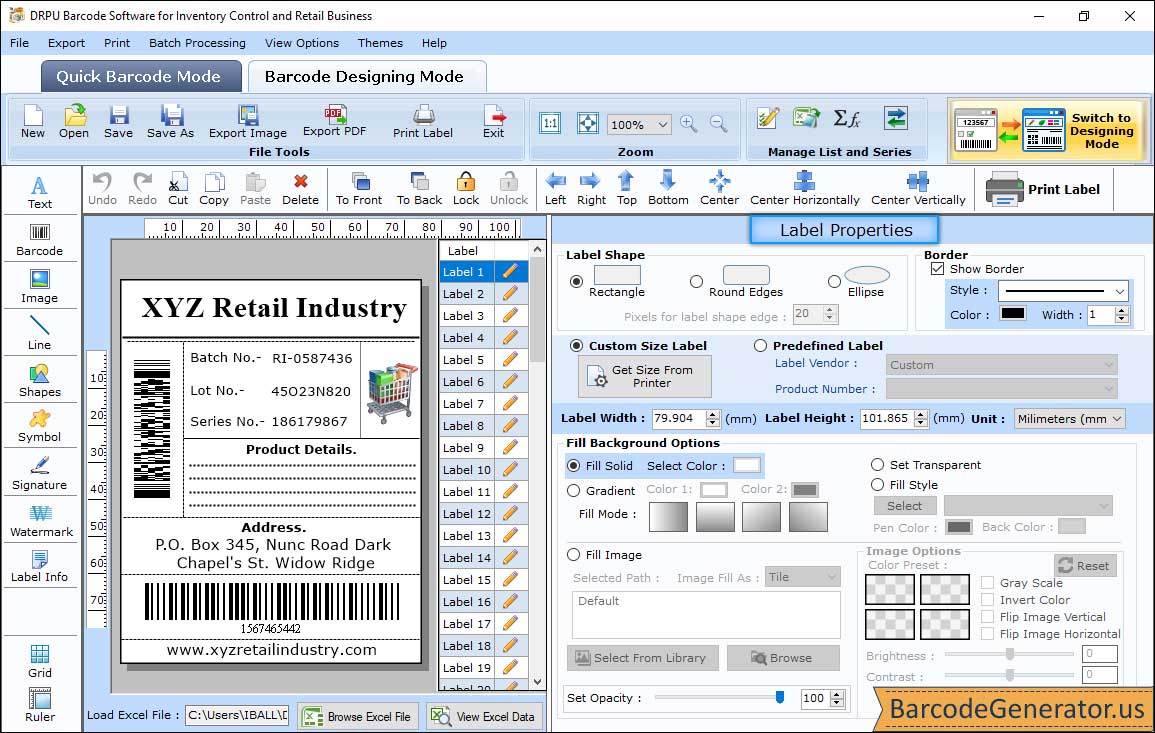1155x733 pixels.
Task: Choose the Gradient fill option
Action: 574,491
